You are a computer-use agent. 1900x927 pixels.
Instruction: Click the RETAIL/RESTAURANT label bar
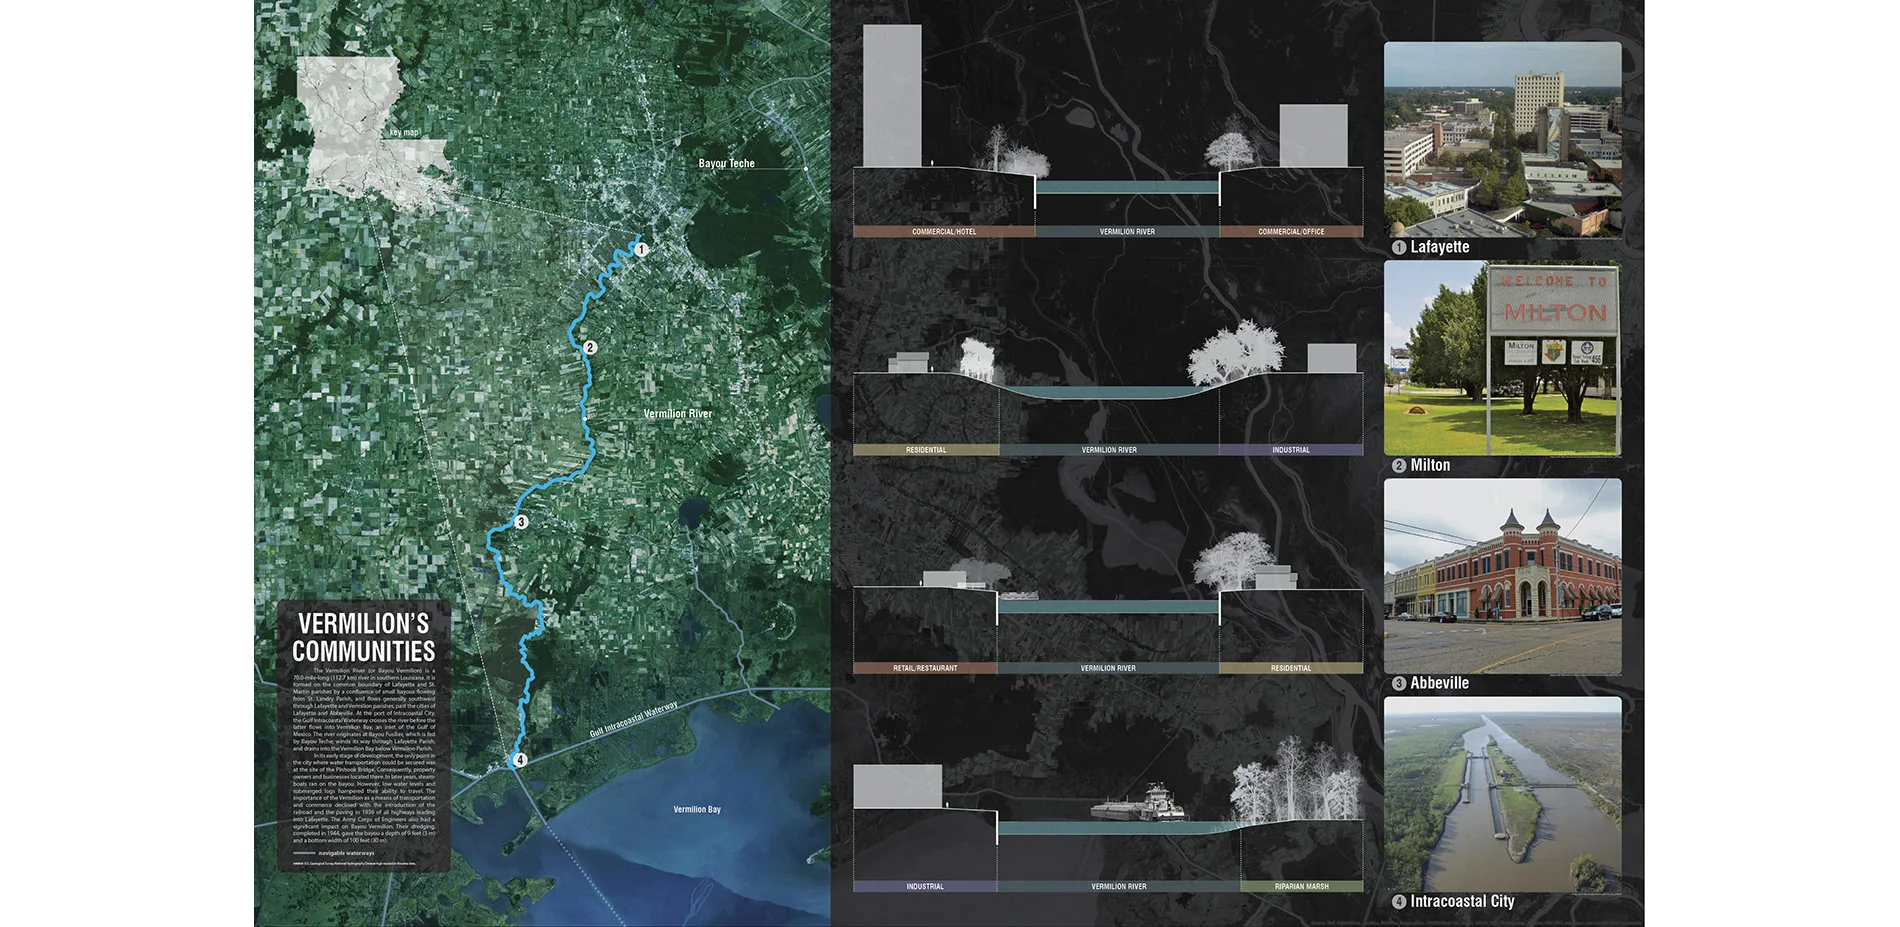tap(924, 668)
